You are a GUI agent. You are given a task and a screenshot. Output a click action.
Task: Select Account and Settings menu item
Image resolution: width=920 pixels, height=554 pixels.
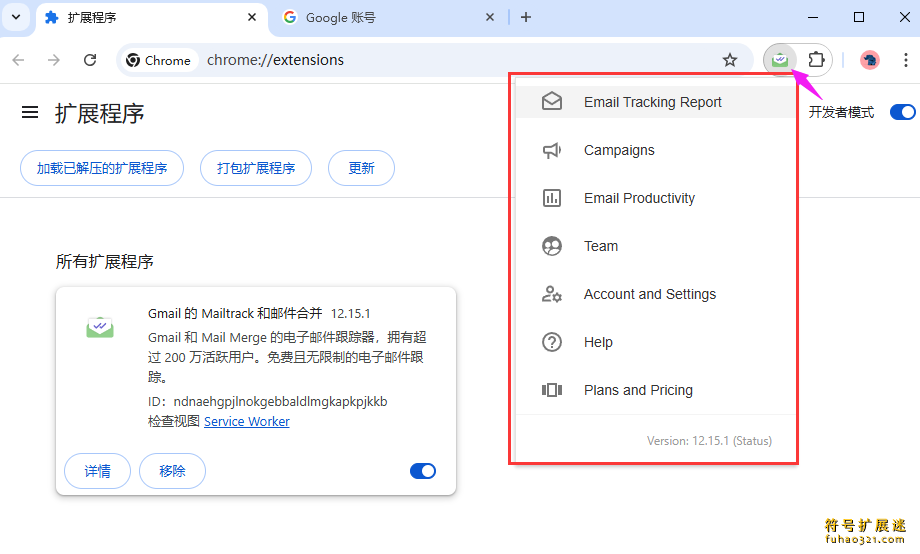655,294
